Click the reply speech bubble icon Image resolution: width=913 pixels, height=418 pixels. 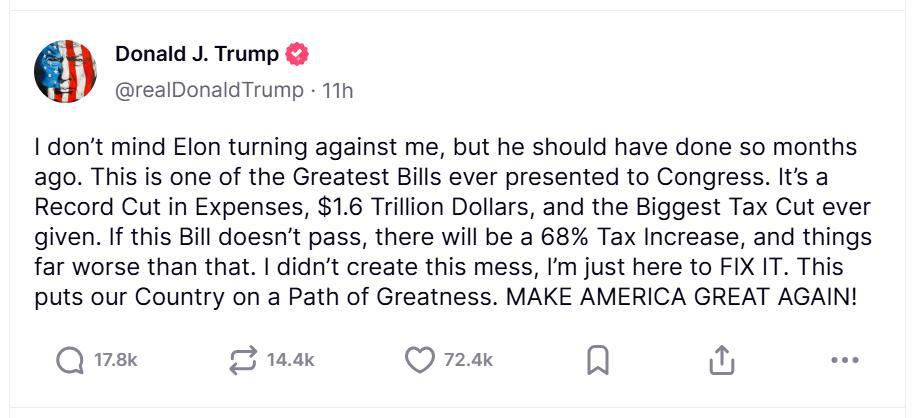[69, 361]
